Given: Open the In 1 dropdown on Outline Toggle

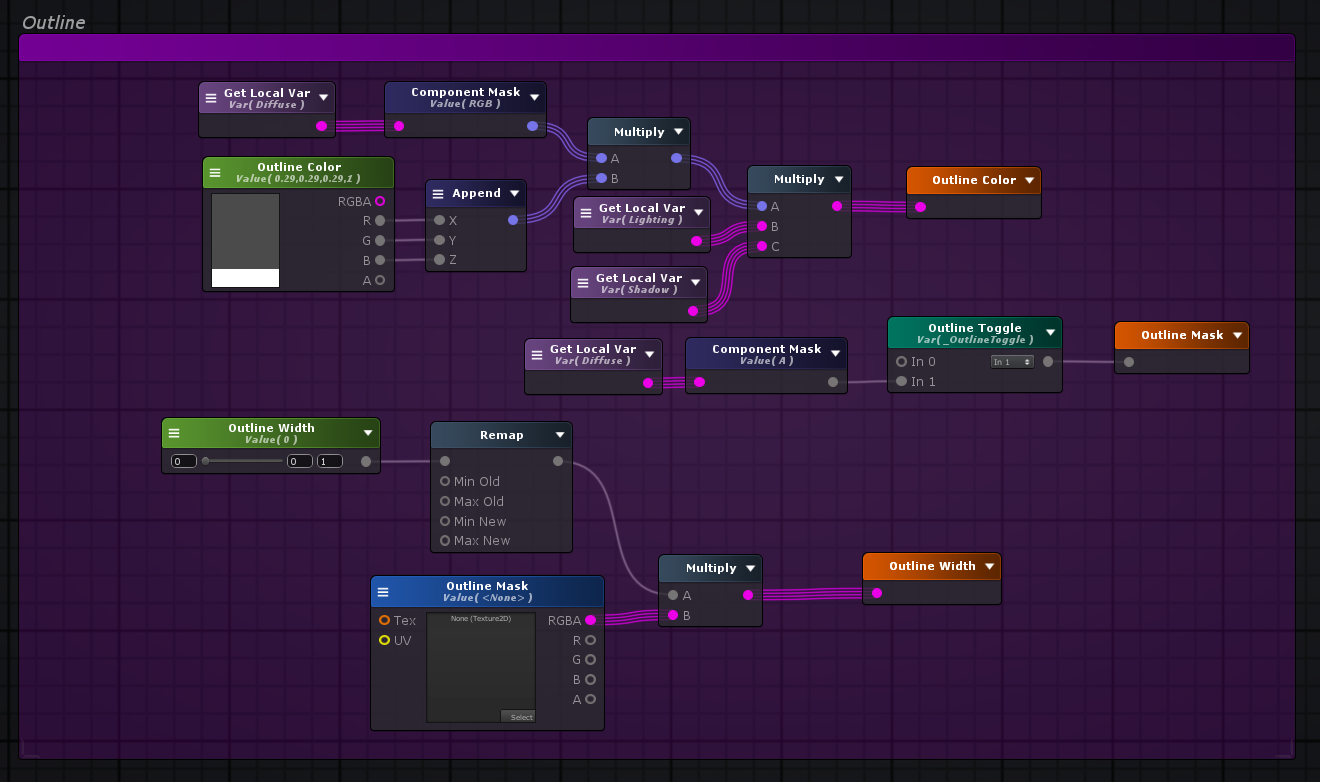Looking at the screenshot, I should point(1012,362).
